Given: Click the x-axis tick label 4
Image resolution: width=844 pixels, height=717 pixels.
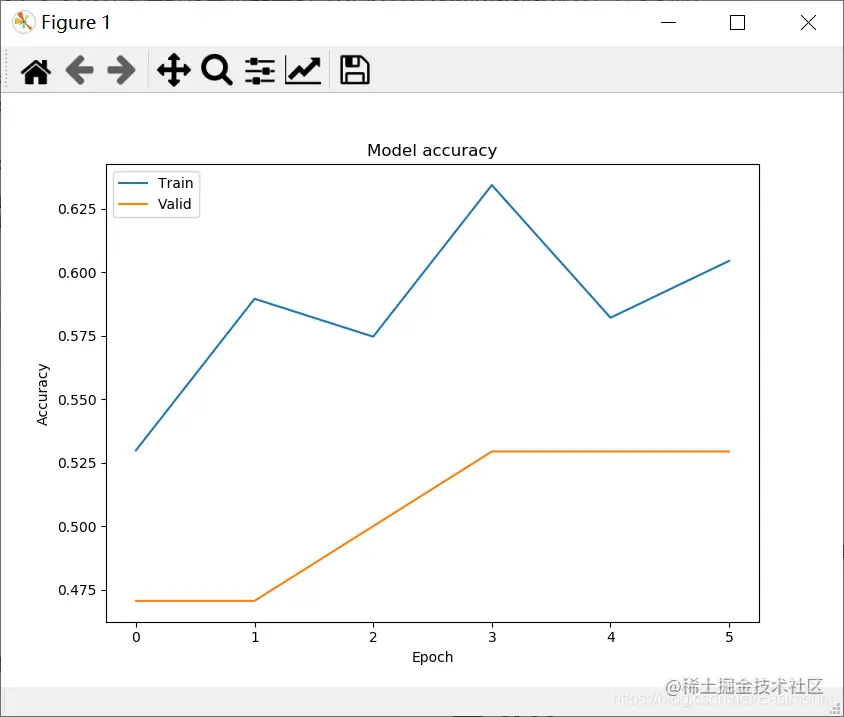Looking at the screenshot, I should (611, 637).
